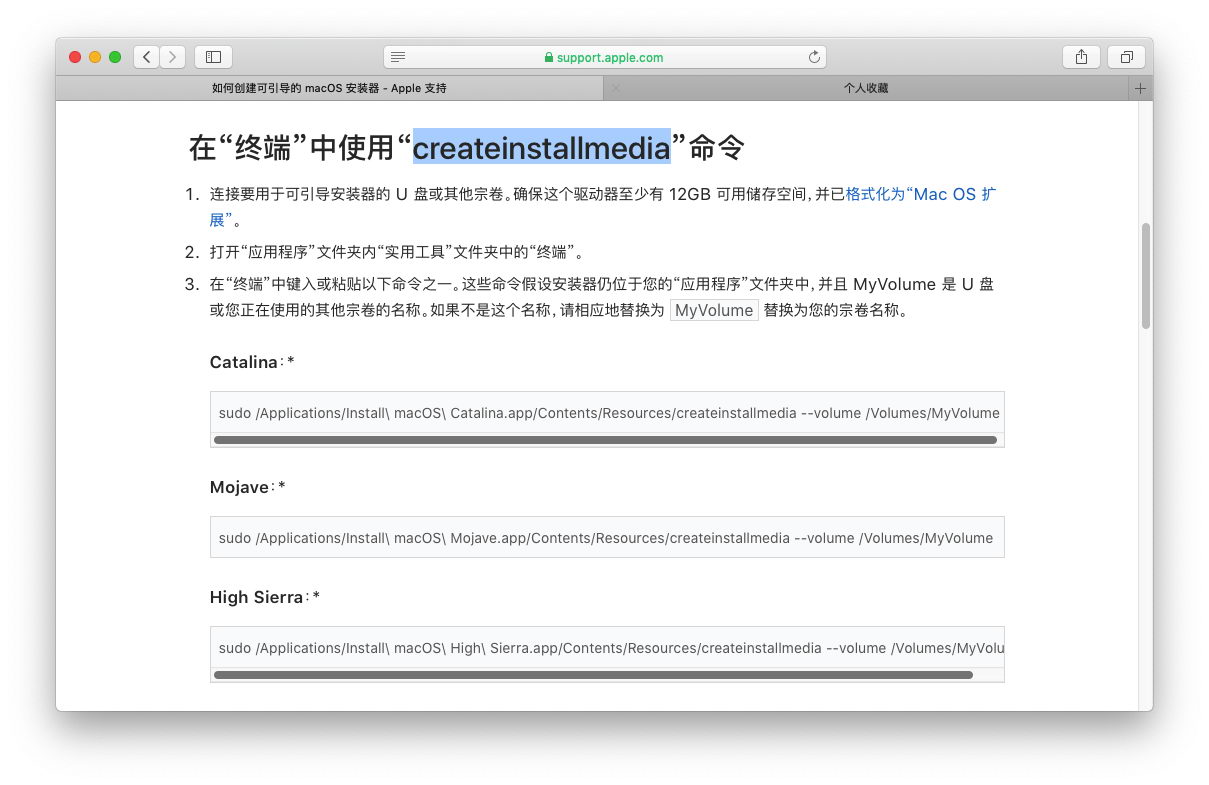Viewport: 1209px width, 785px height.
Task: Navigate back to the previous page
Action: point(146,56)
